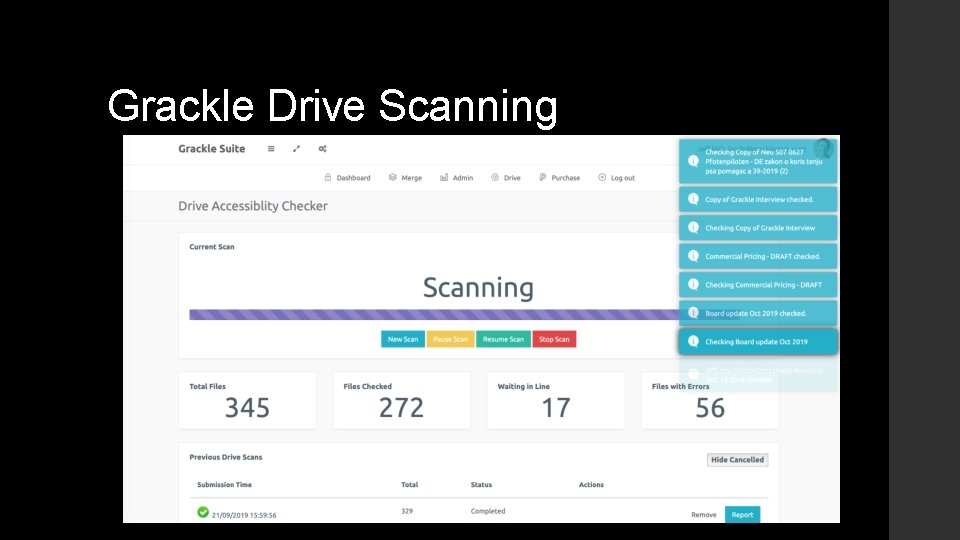This screenshot has width=960, height=540.
Task: Click the 329 total cell
Action: click(x=407, y=511)
